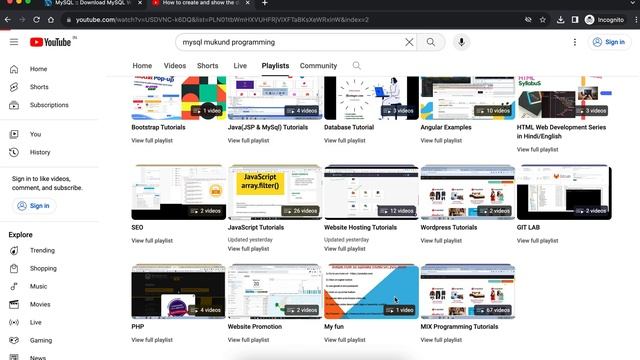This screenshot has height=360, width=640.
Task: Click the browser address bar URL
Action: pyautogui.click(x=222, y=20)
